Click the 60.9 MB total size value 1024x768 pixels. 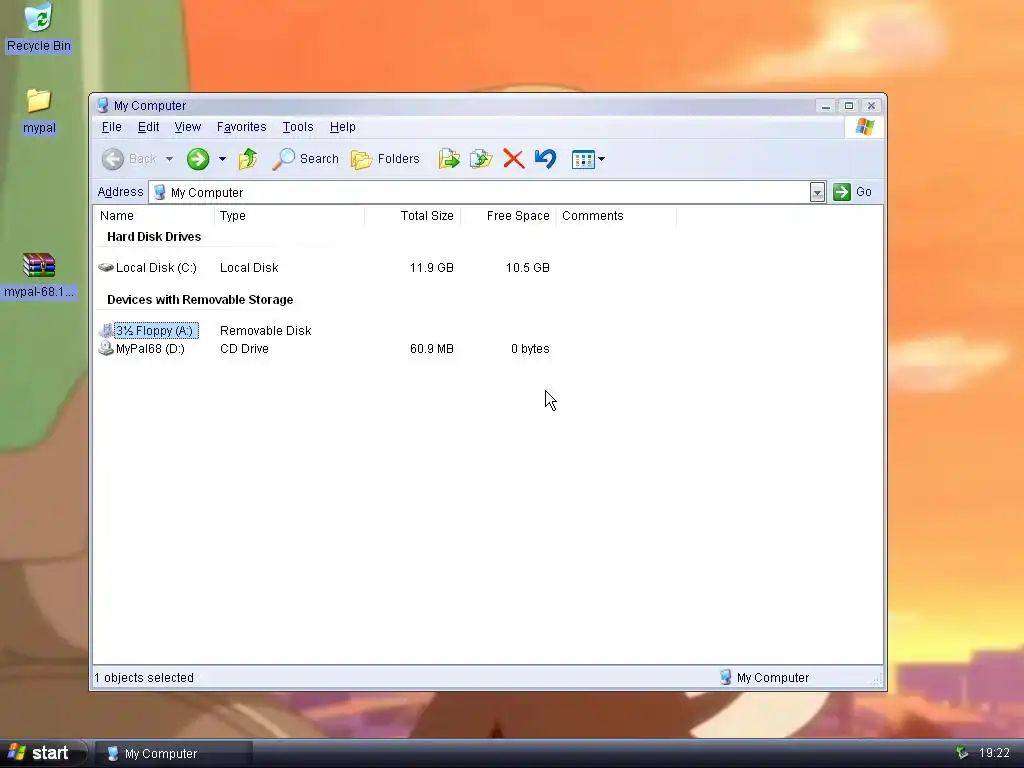click(432, 349)
